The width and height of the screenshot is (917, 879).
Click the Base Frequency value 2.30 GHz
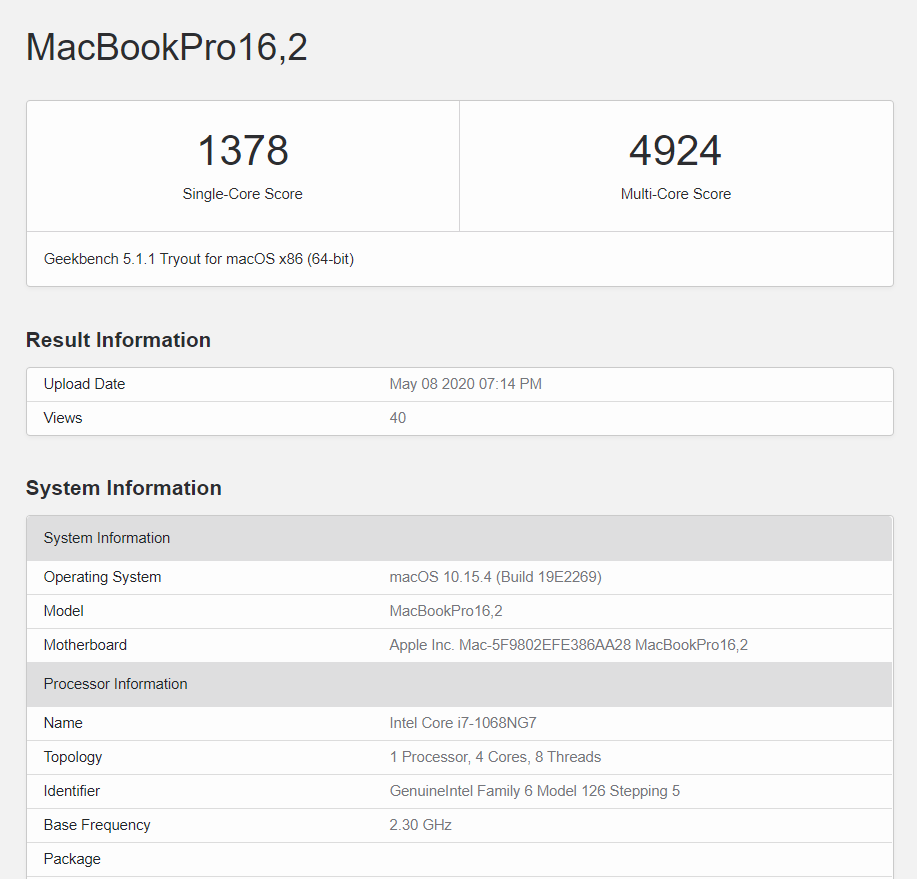click(420, 824)
